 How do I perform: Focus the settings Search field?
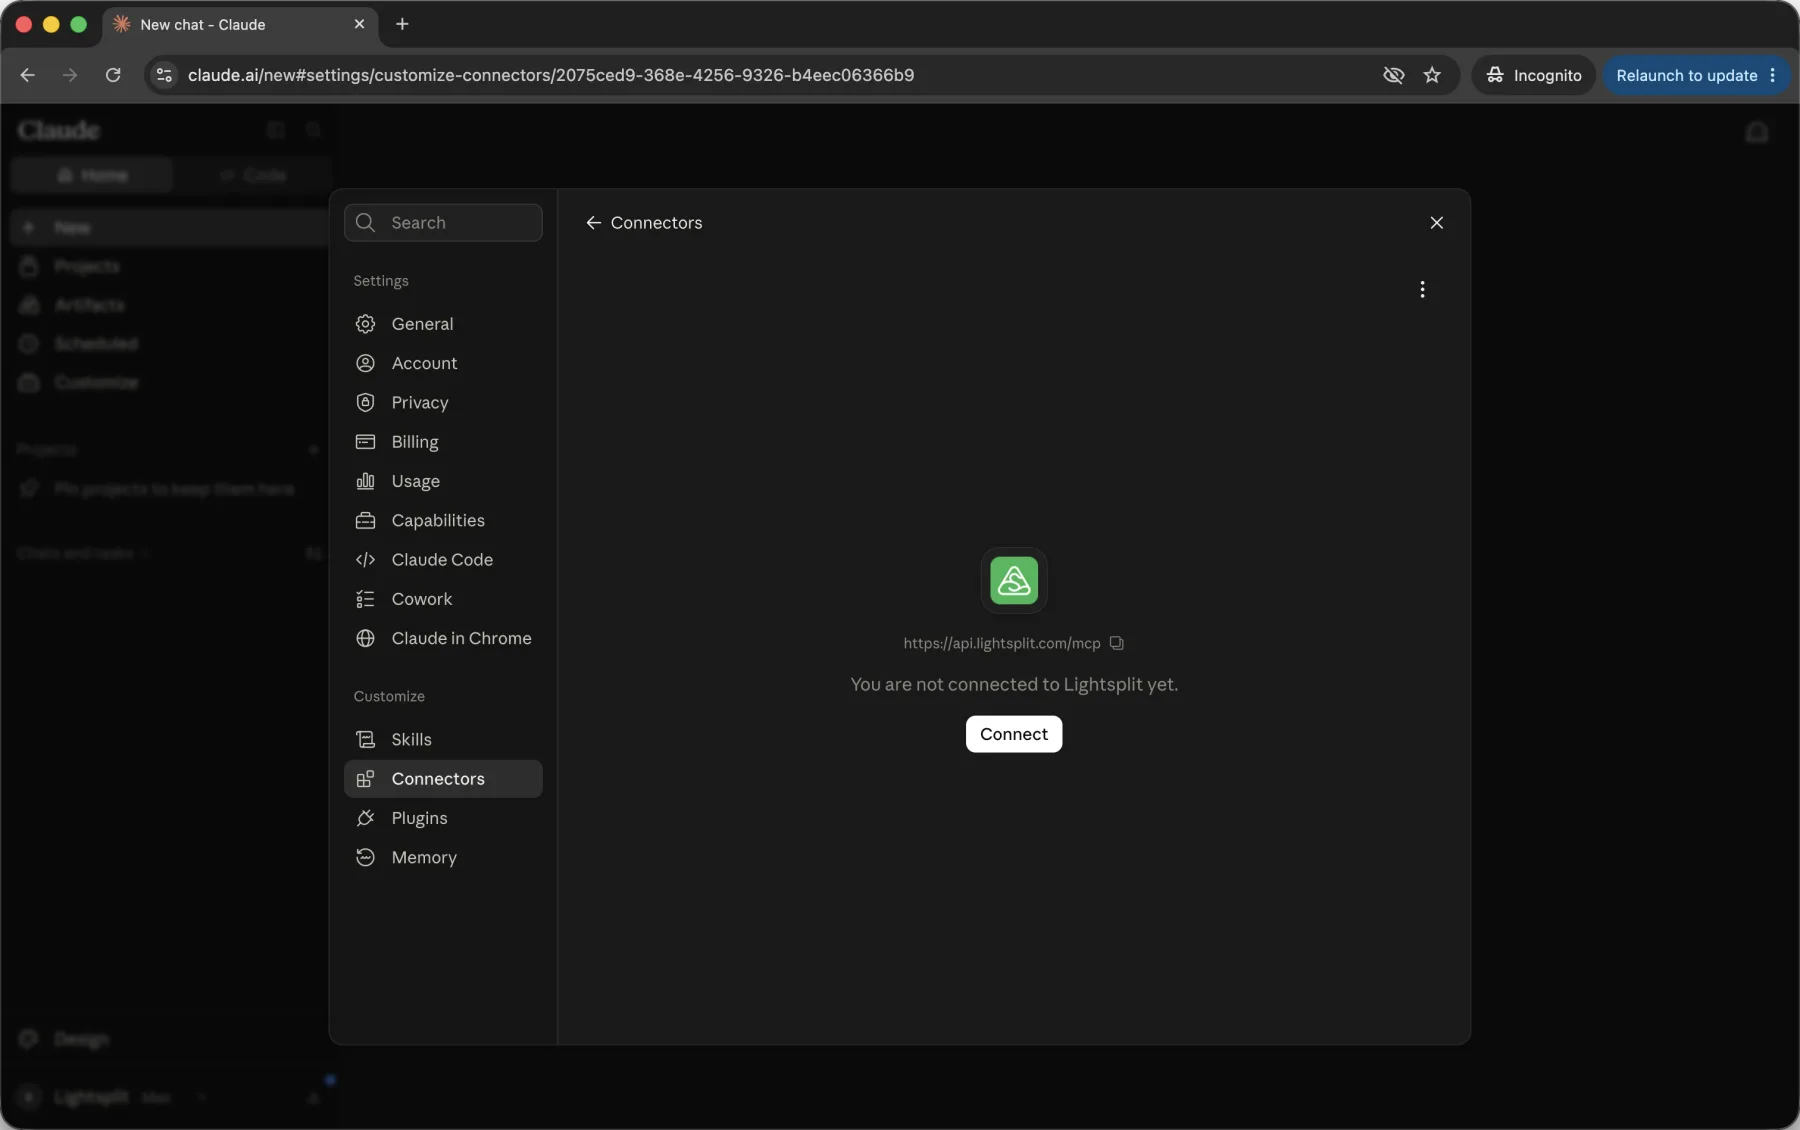(x=443, y=222)
